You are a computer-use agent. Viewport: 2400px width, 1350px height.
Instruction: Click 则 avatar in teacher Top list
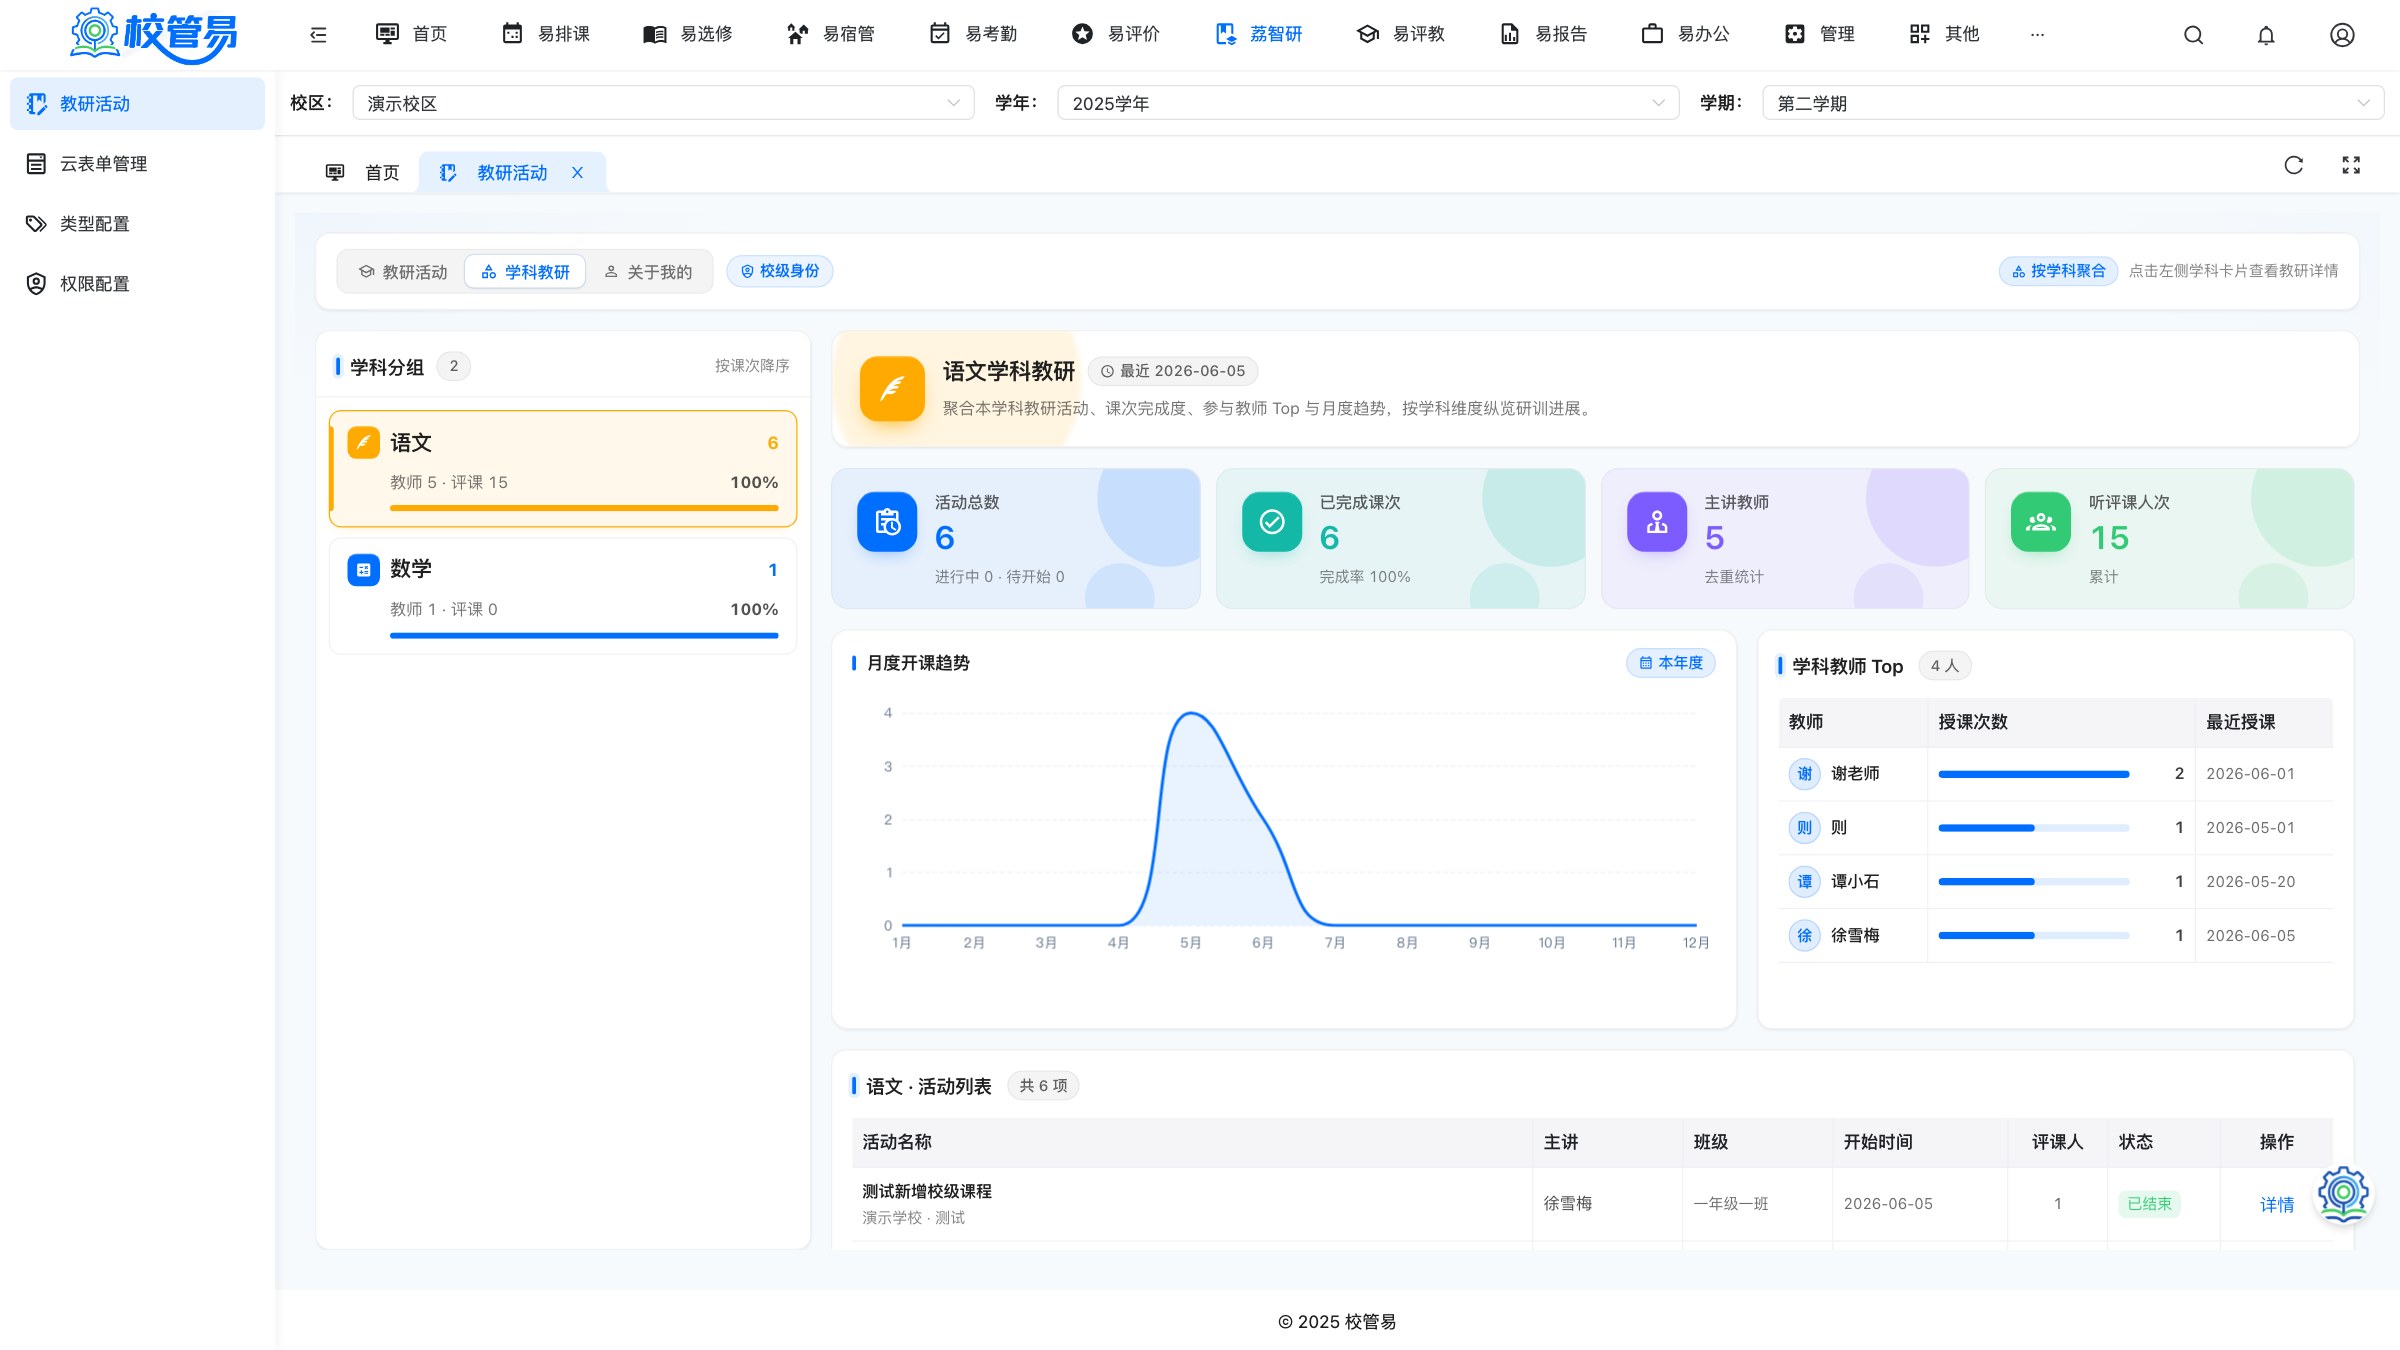click(1804, 827)
